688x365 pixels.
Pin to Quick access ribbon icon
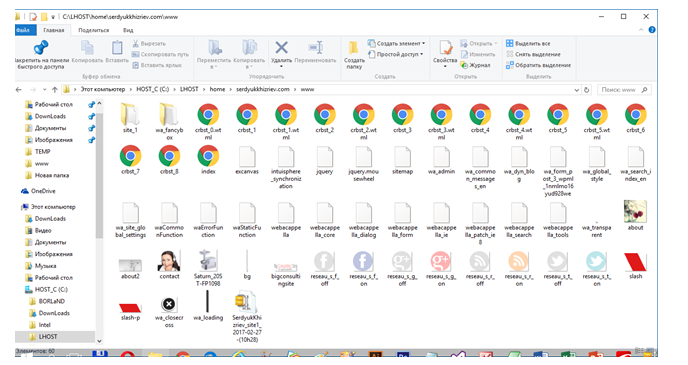[41, 48]
